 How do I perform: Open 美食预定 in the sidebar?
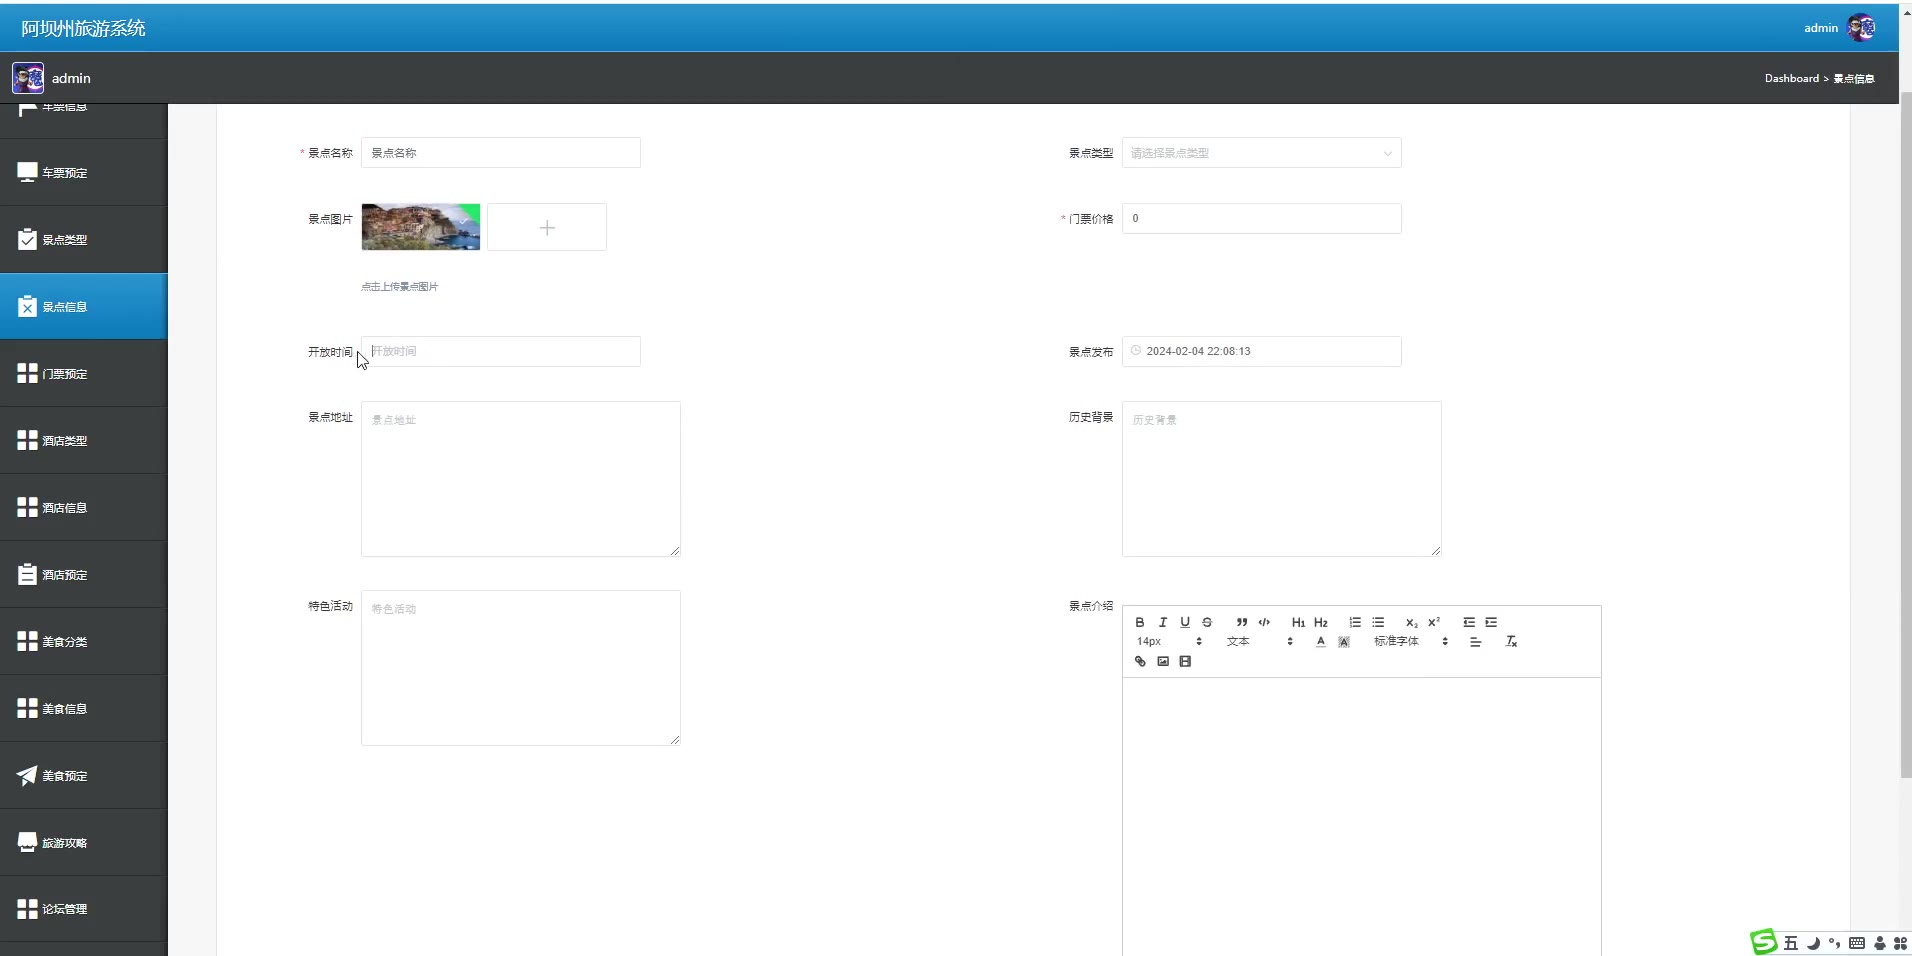click(84, 776)
